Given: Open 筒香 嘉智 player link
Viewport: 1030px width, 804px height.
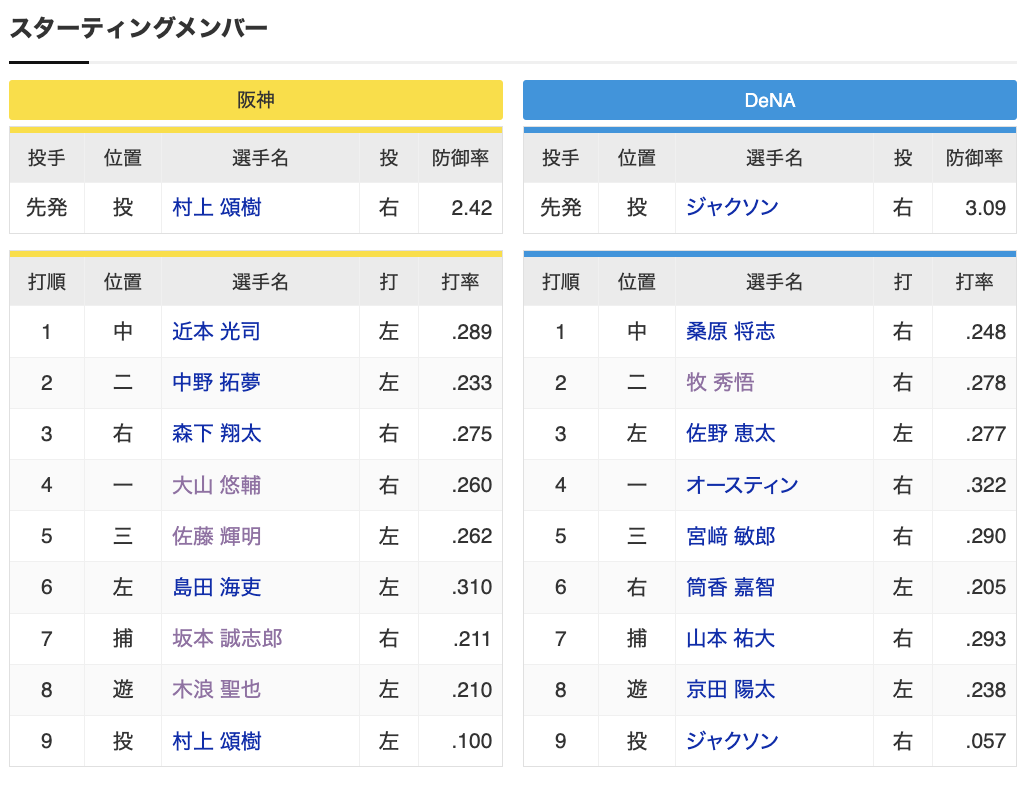Looking at the screenshot, I should [x=730, y=587].
